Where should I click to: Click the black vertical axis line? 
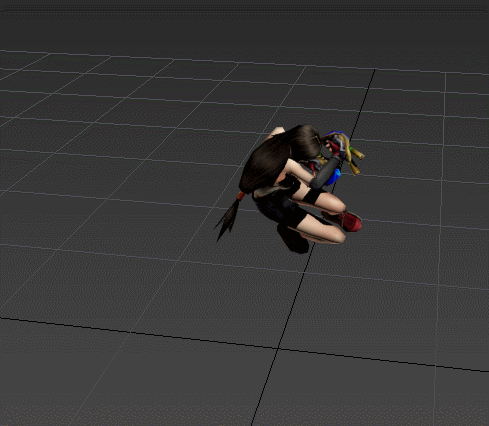[313, 247]
